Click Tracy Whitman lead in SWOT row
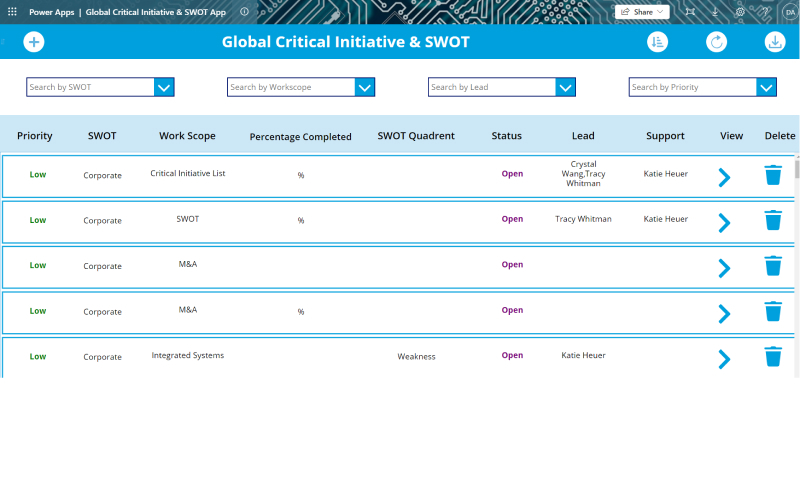Viewport: 800px width, 500px height. [583, 219]
